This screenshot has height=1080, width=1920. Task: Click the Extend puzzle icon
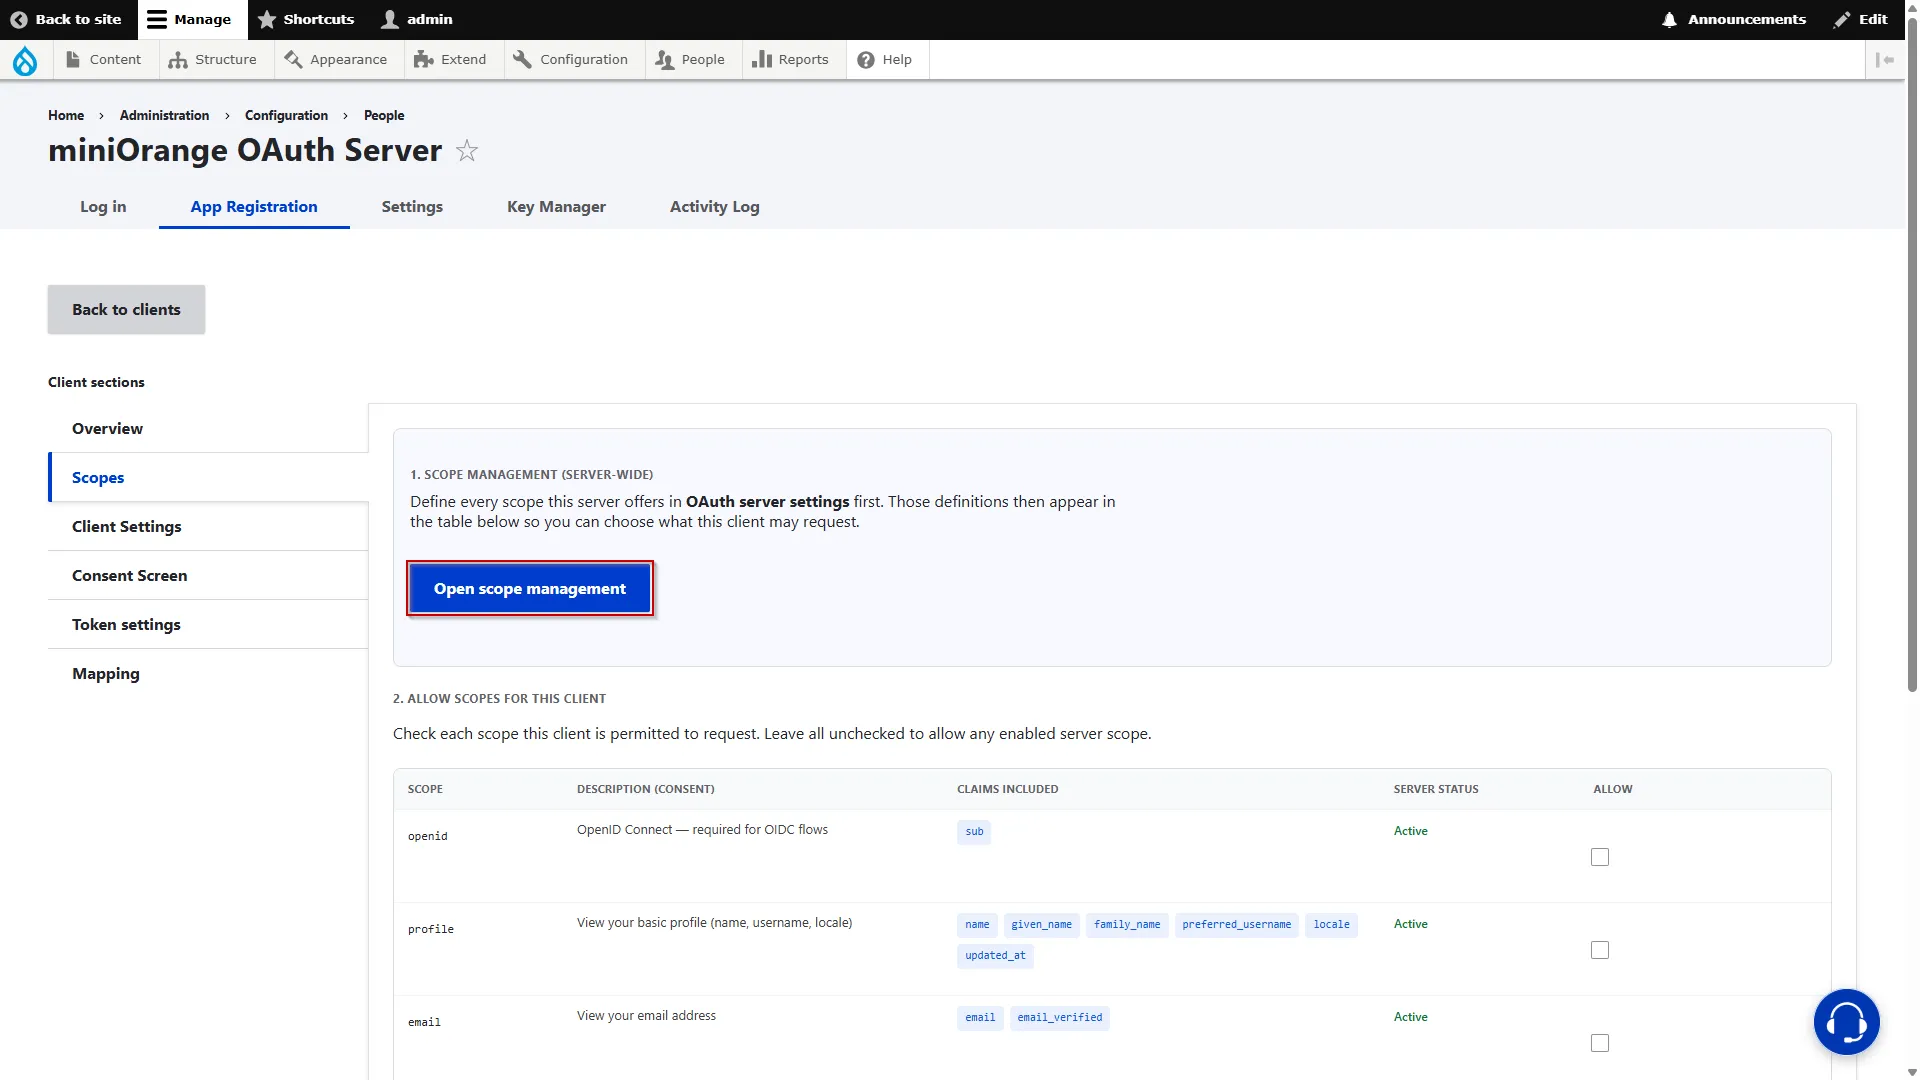[x=423, y=59]
